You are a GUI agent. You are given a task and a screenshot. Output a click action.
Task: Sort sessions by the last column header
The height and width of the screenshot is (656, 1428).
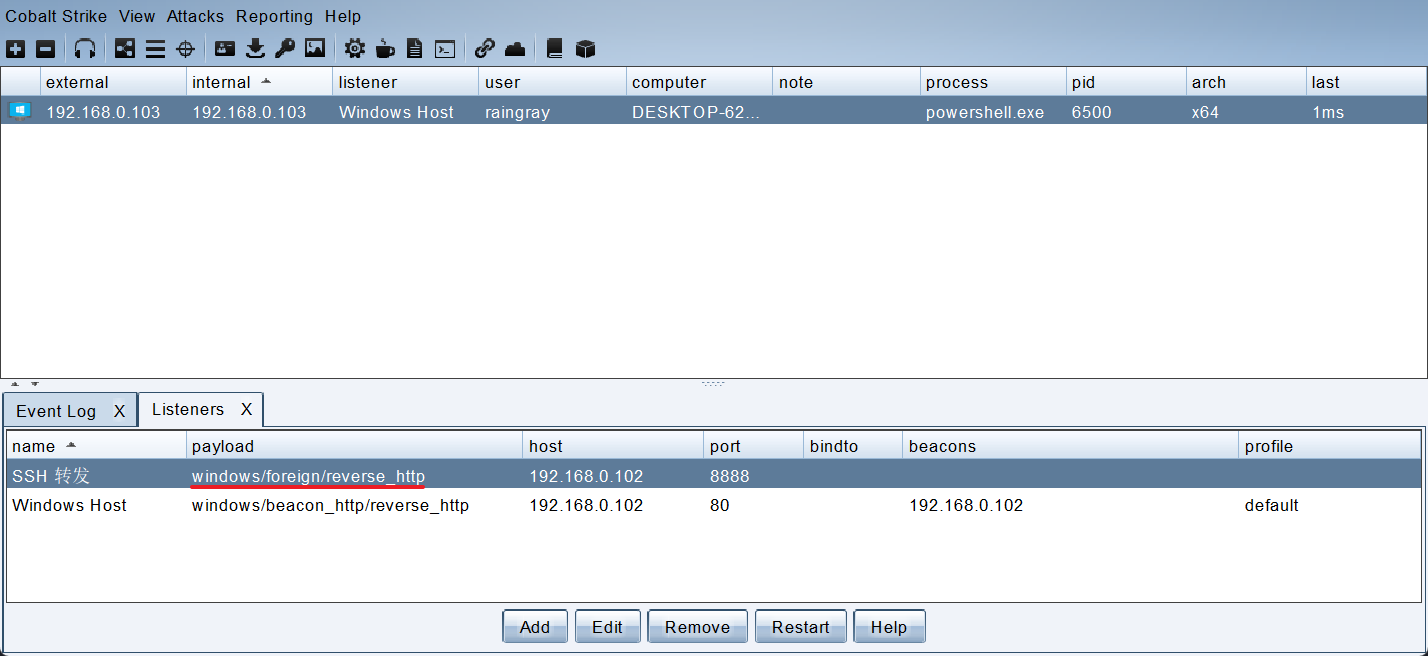click(x=1366, y=82)
